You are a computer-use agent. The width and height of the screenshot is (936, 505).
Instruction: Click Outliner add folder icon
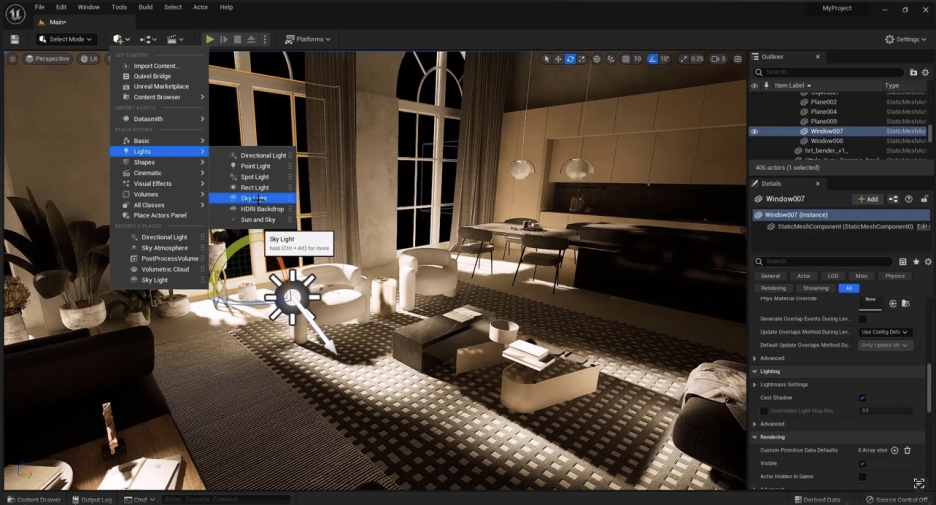(913, 72)
